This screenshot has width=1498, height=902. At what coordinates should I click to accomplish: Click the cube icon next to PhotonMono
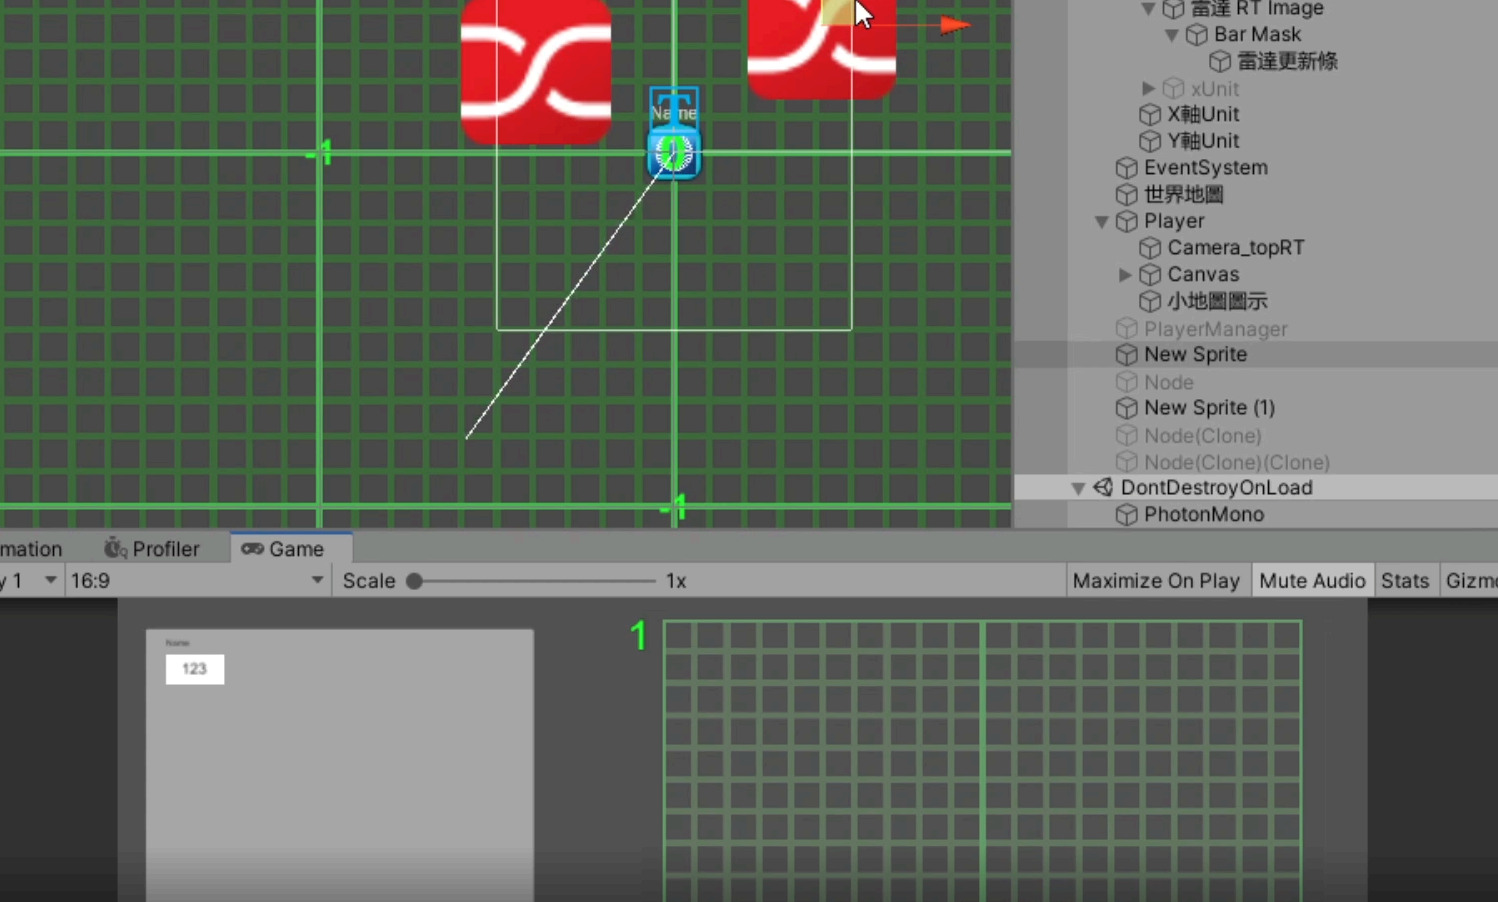tap(1127, 514)
